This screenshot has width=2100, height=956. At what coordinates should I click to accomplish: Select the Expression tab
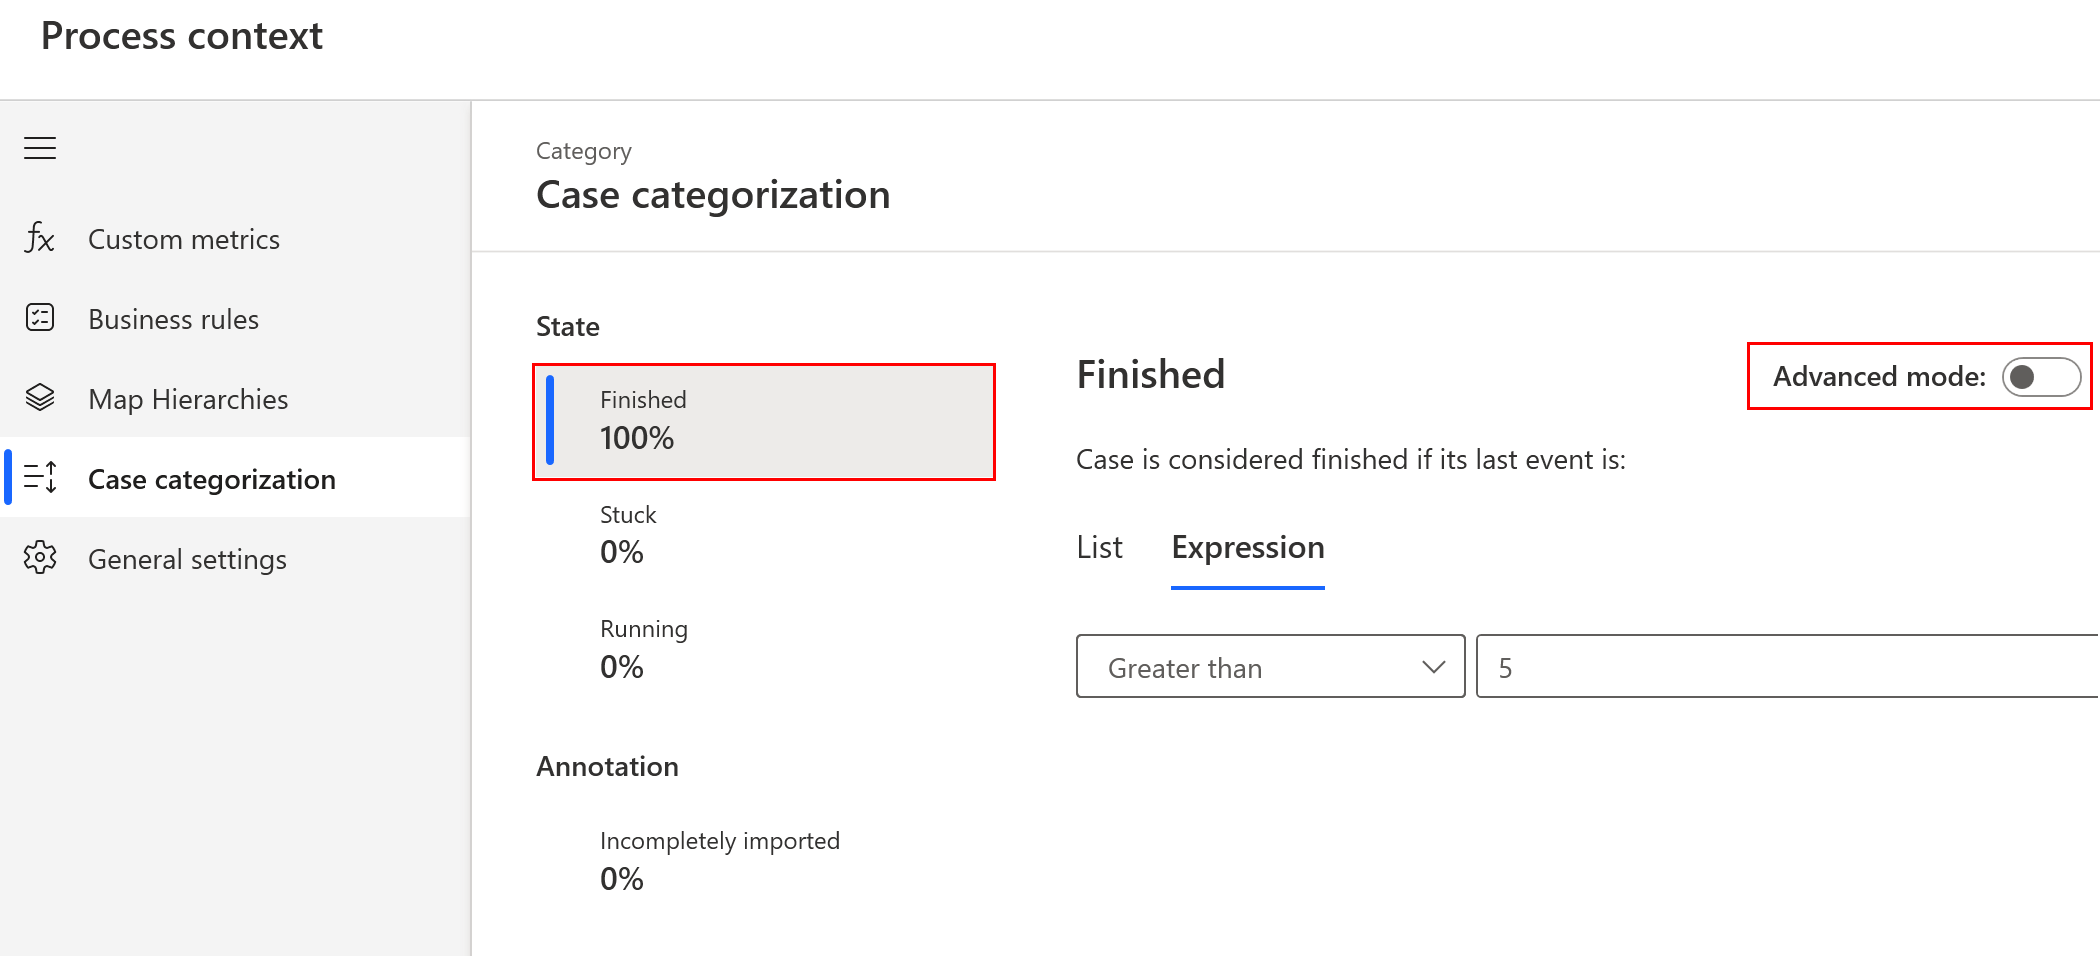pos(1247,548)
